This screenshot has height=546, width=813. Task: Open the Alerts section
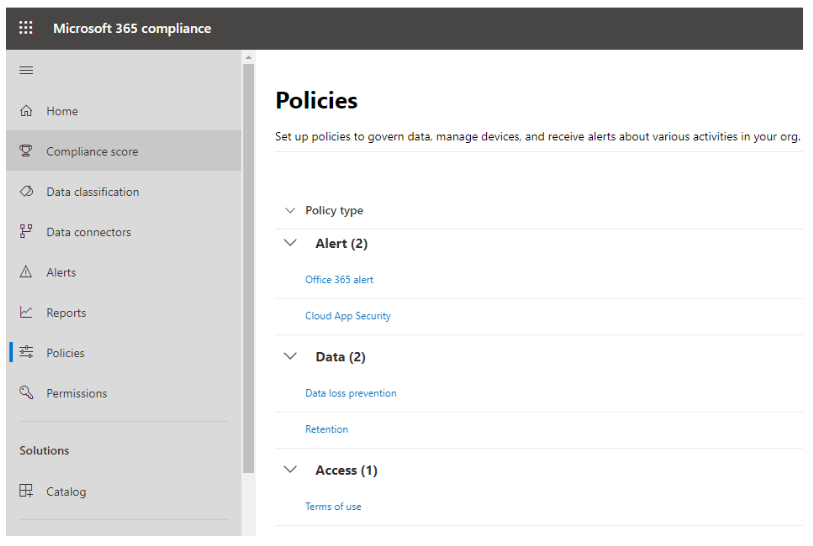[124, 272]
